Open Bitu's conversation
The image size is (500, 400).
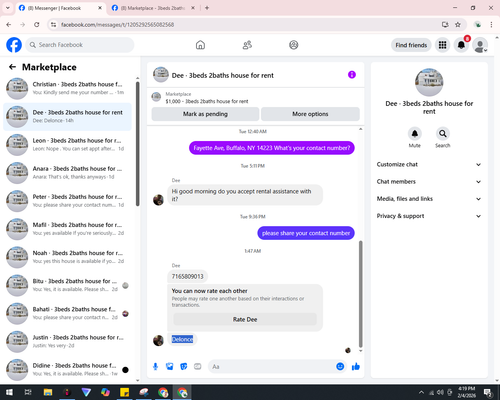tap(67, 285)
